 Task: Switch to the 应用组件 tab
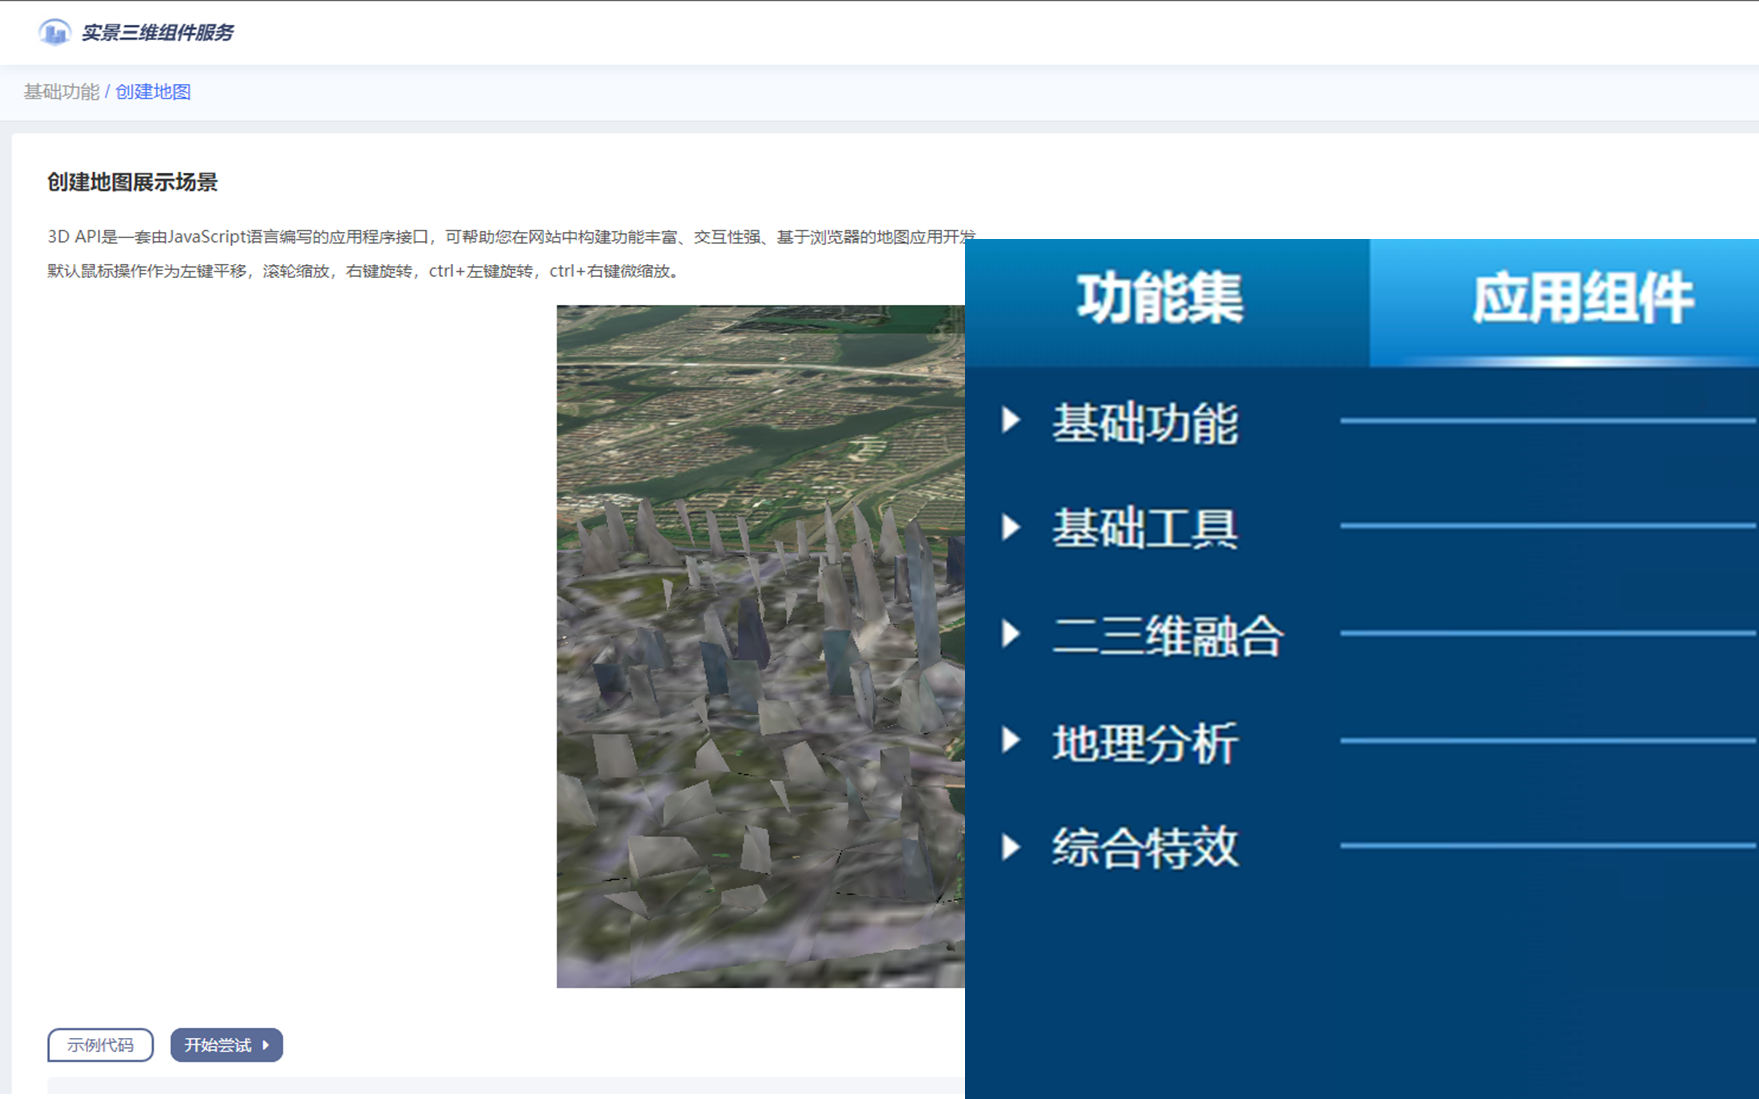click(1582, 298)
